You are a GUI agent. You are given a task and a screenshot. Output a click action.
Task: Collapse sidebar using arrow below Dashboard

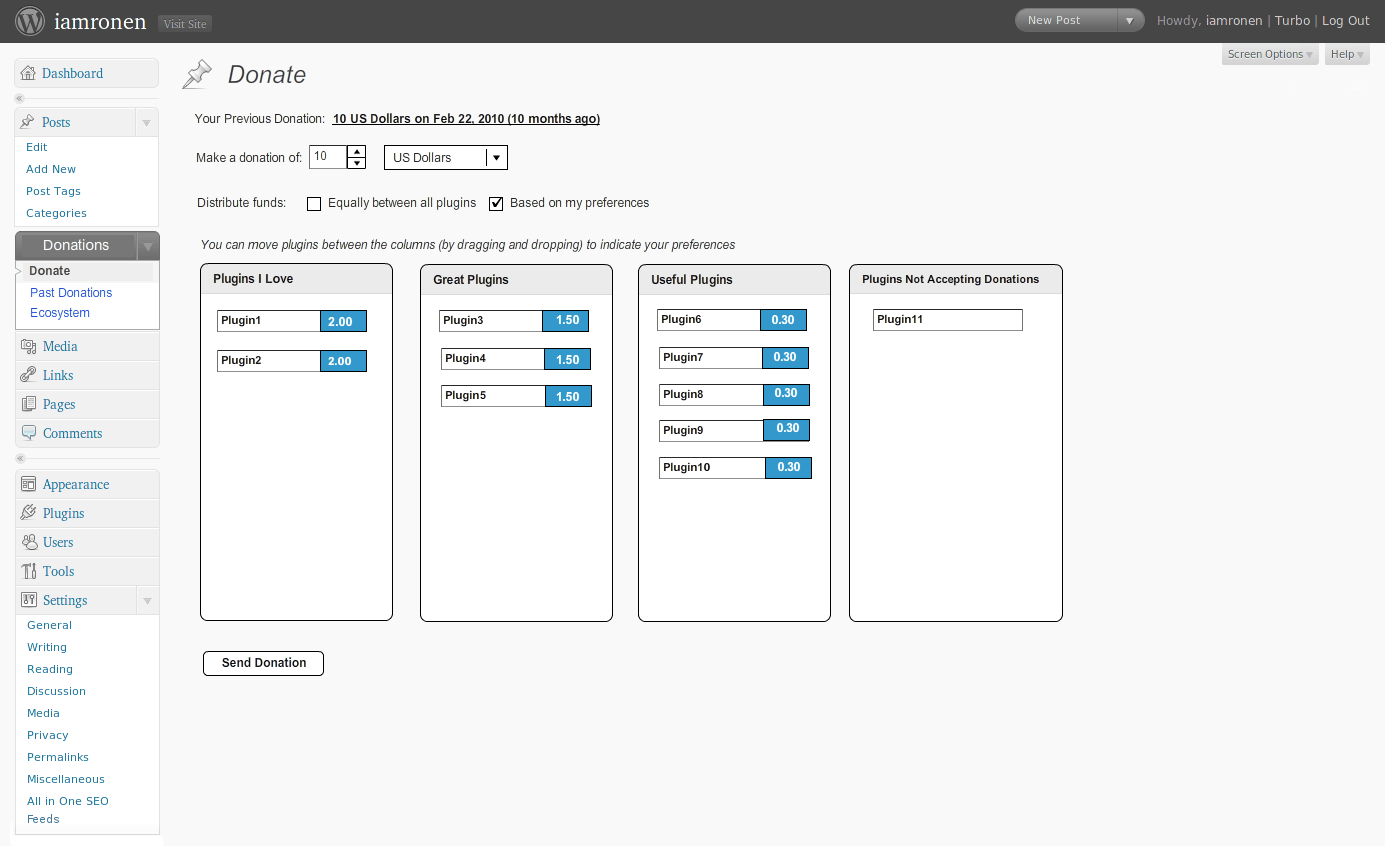19,98
